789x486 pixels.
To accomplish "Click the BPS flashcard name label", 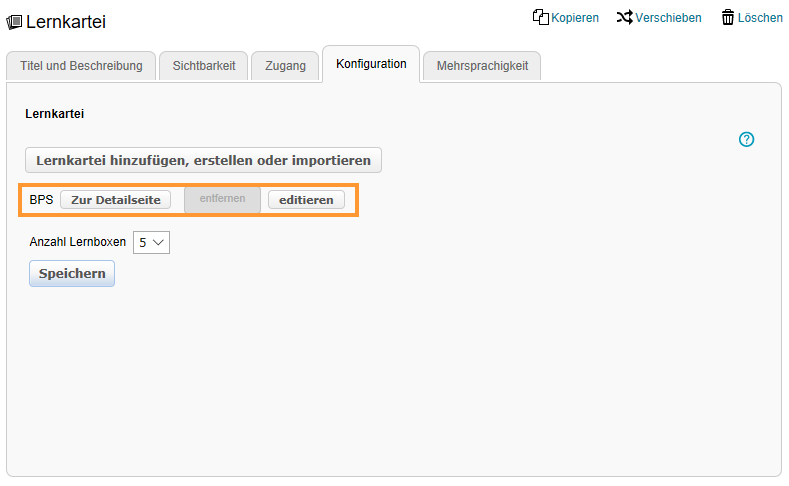I will coord(42,200).
